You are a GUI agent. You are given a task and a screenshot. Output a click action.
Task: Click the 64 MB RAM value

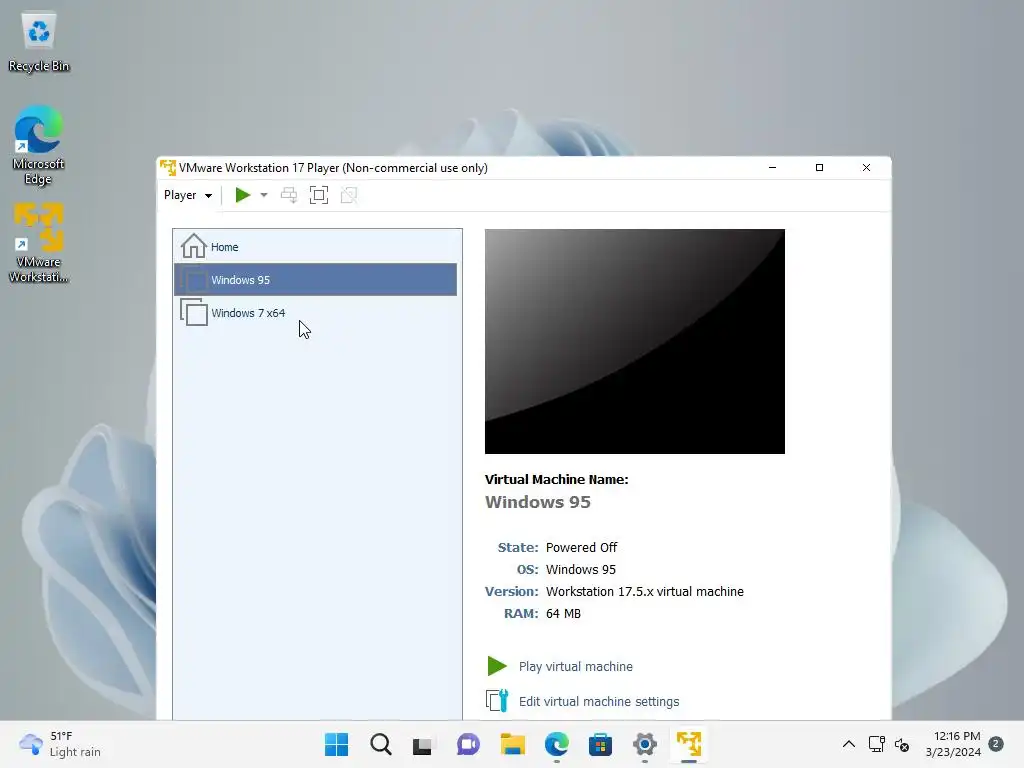563,614
